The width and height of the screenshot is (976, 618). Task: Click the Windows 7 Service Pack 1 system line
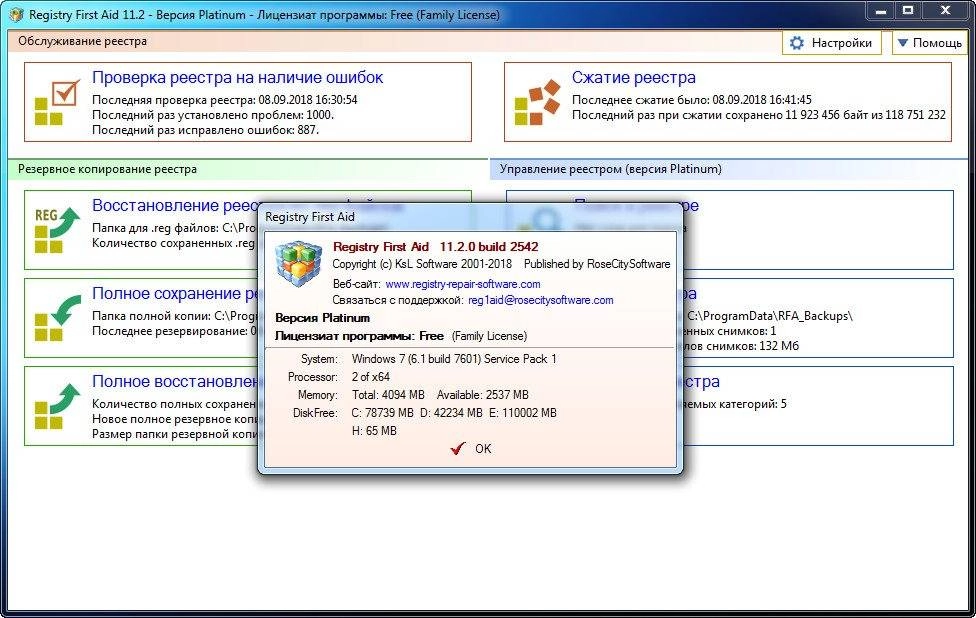pyautogui.click(x=454, y=359)
